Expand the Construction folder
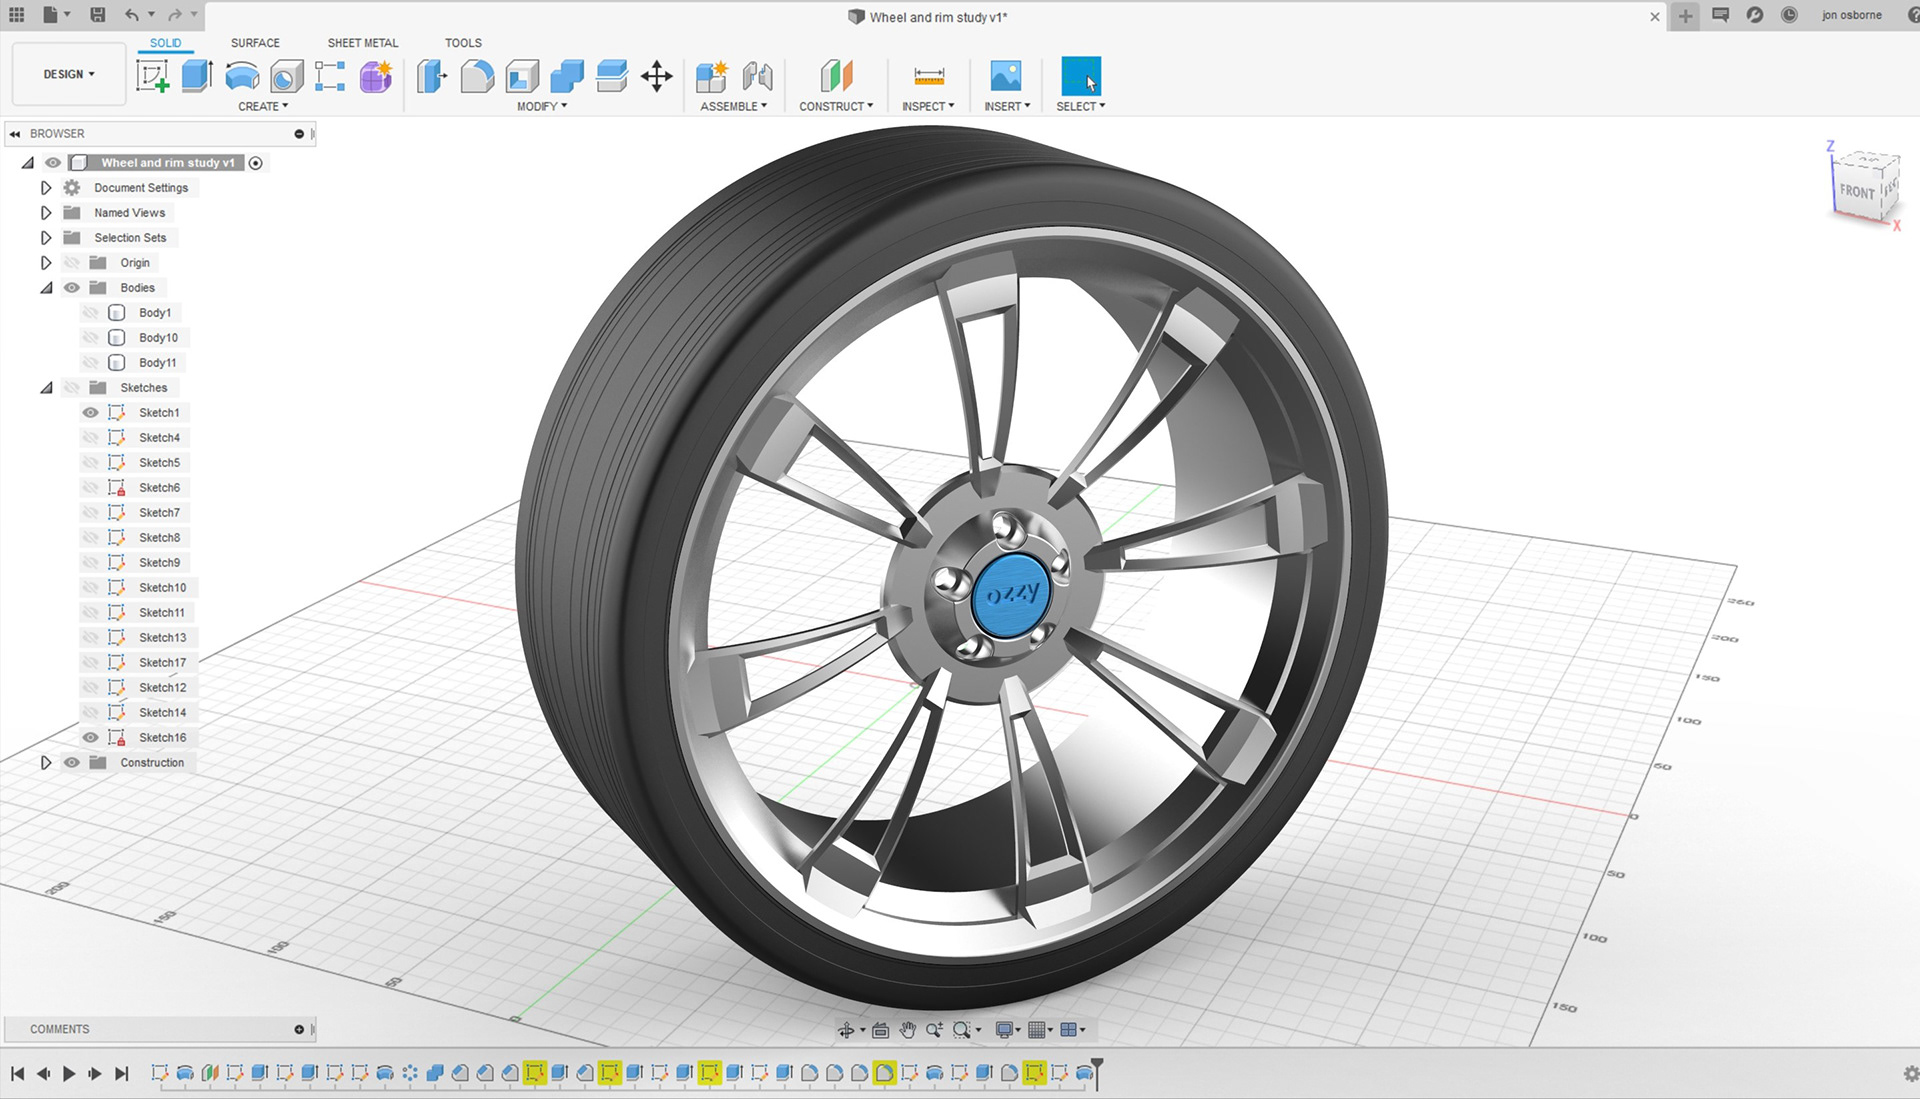The width and height of the screenshot is (1920, 1099). point(46,763)
